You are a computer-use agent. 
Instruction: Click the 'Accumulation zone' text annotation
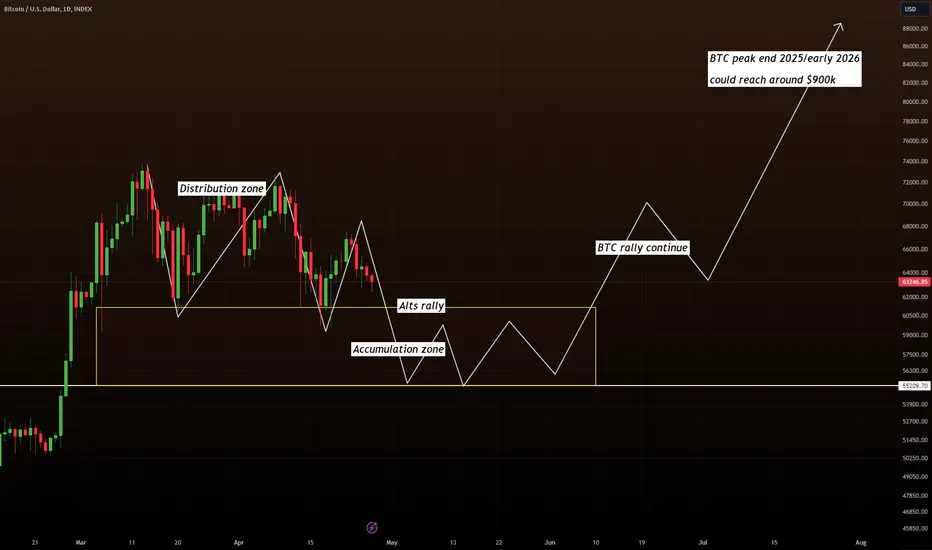click(398, 349)
